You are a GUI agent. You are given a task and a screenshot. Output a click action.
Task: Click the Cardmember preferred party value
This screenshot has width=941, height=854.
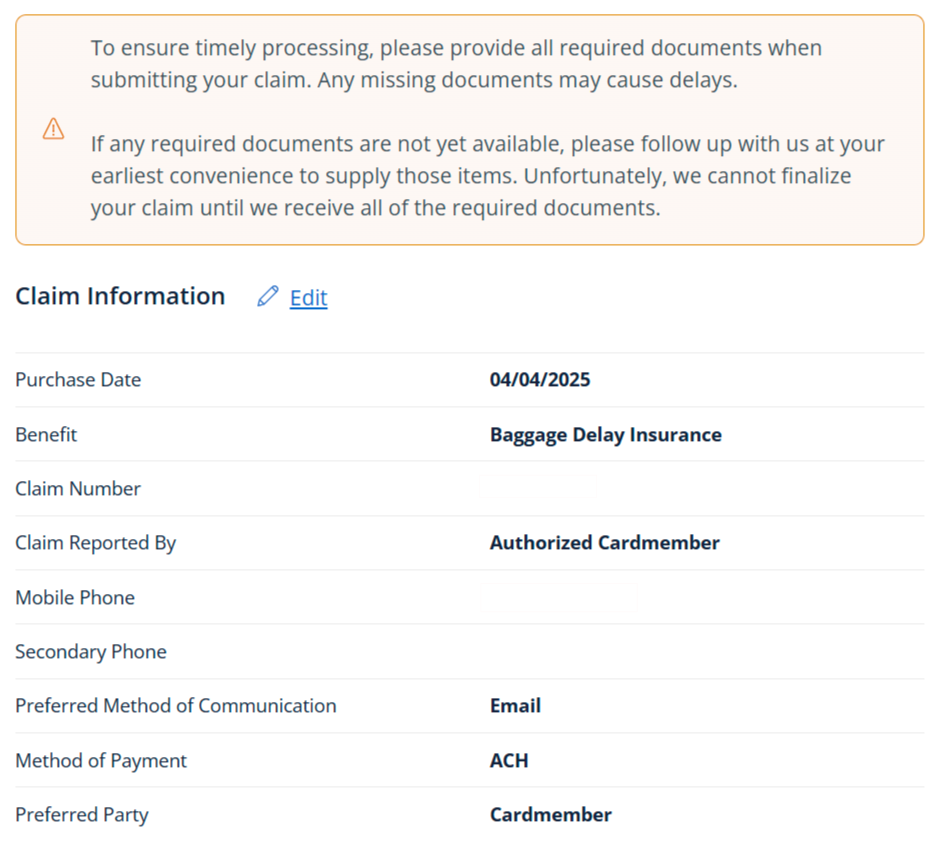tap(550, 815)
